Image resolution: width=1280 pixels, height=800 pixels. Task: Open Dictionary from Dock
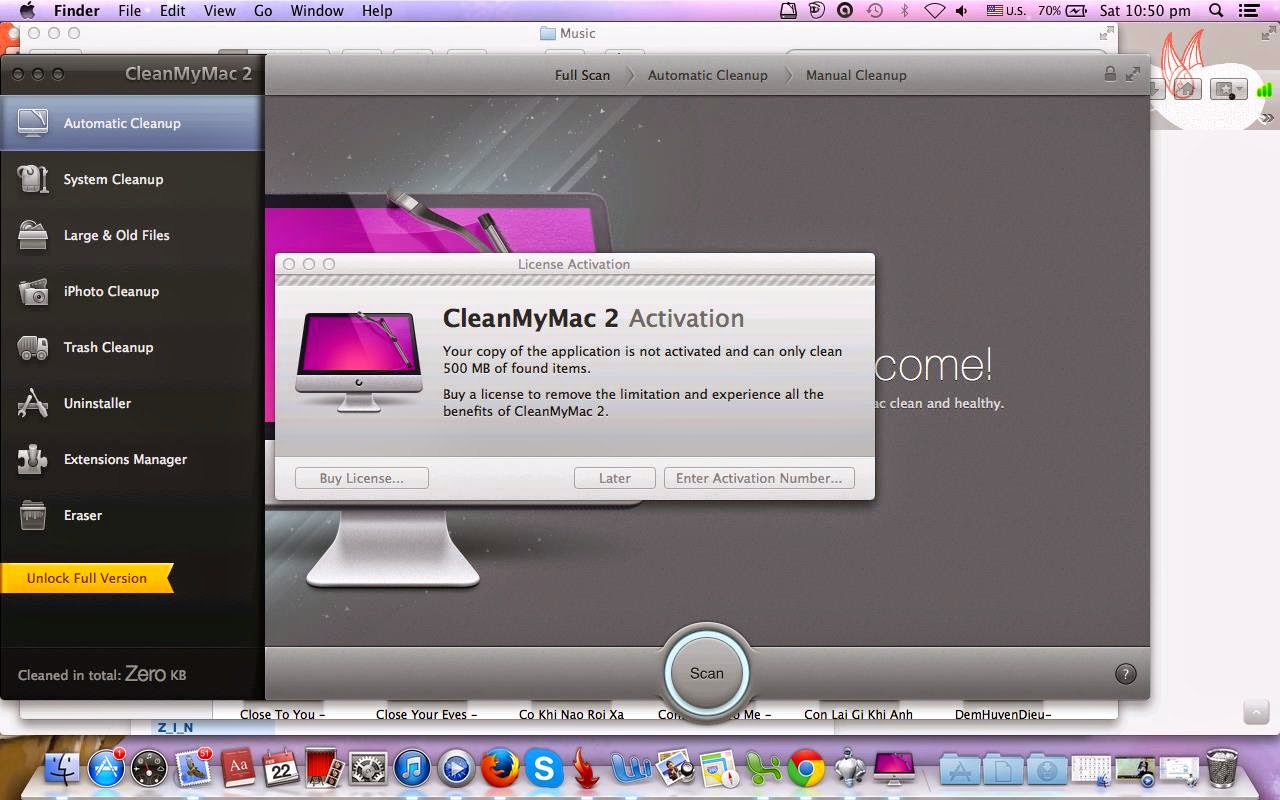(238, 768)
